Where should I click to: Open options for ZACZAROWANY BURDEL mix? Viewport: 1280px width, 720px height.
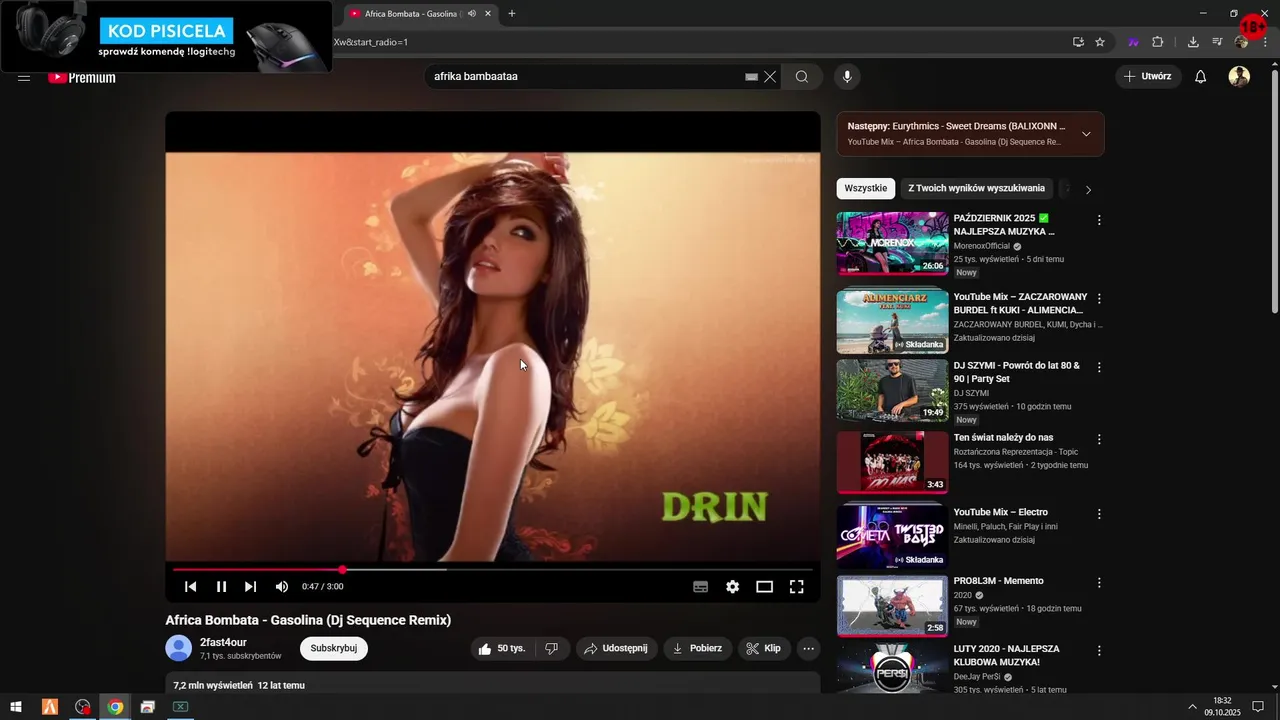click(1099, 299)
